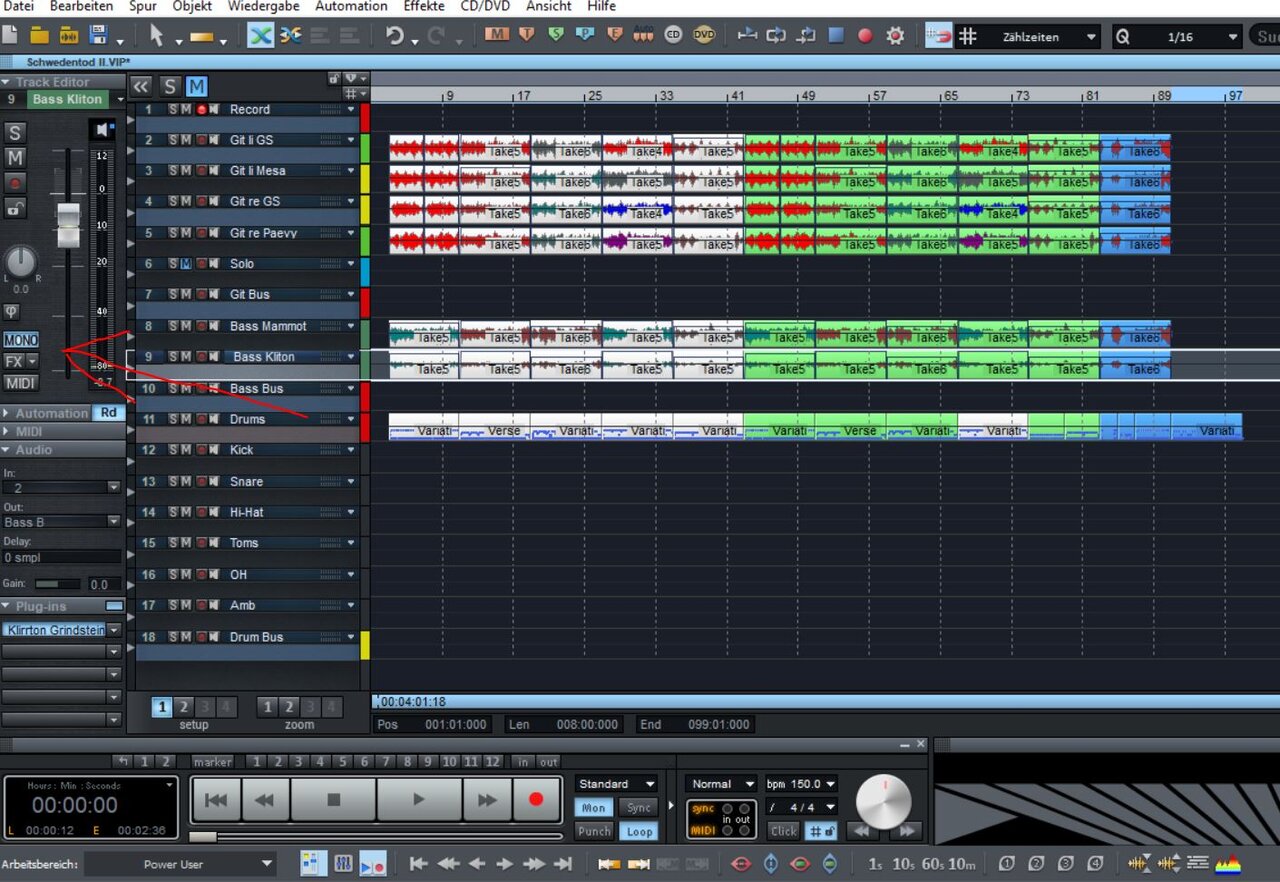Click the Play button in transport
Image resolution: width=1280 pixels, height=882 pixels.
(x=419, y=800)
